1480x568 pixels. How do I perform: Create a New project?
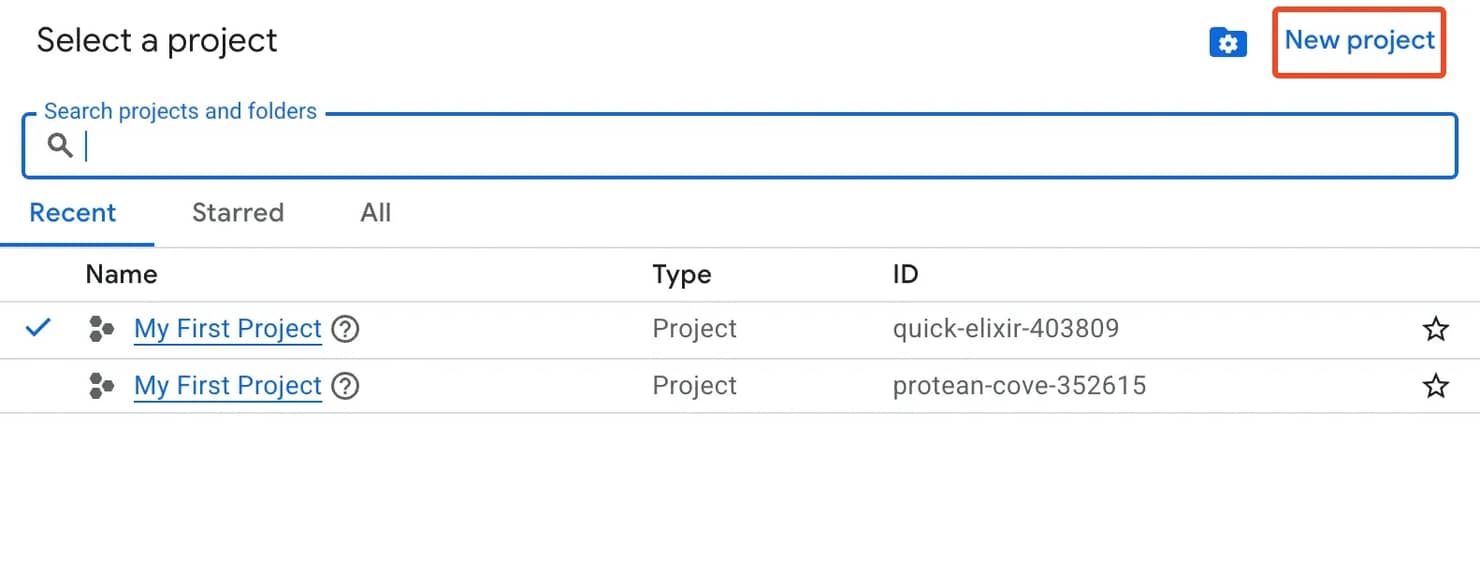point(1359,40)
